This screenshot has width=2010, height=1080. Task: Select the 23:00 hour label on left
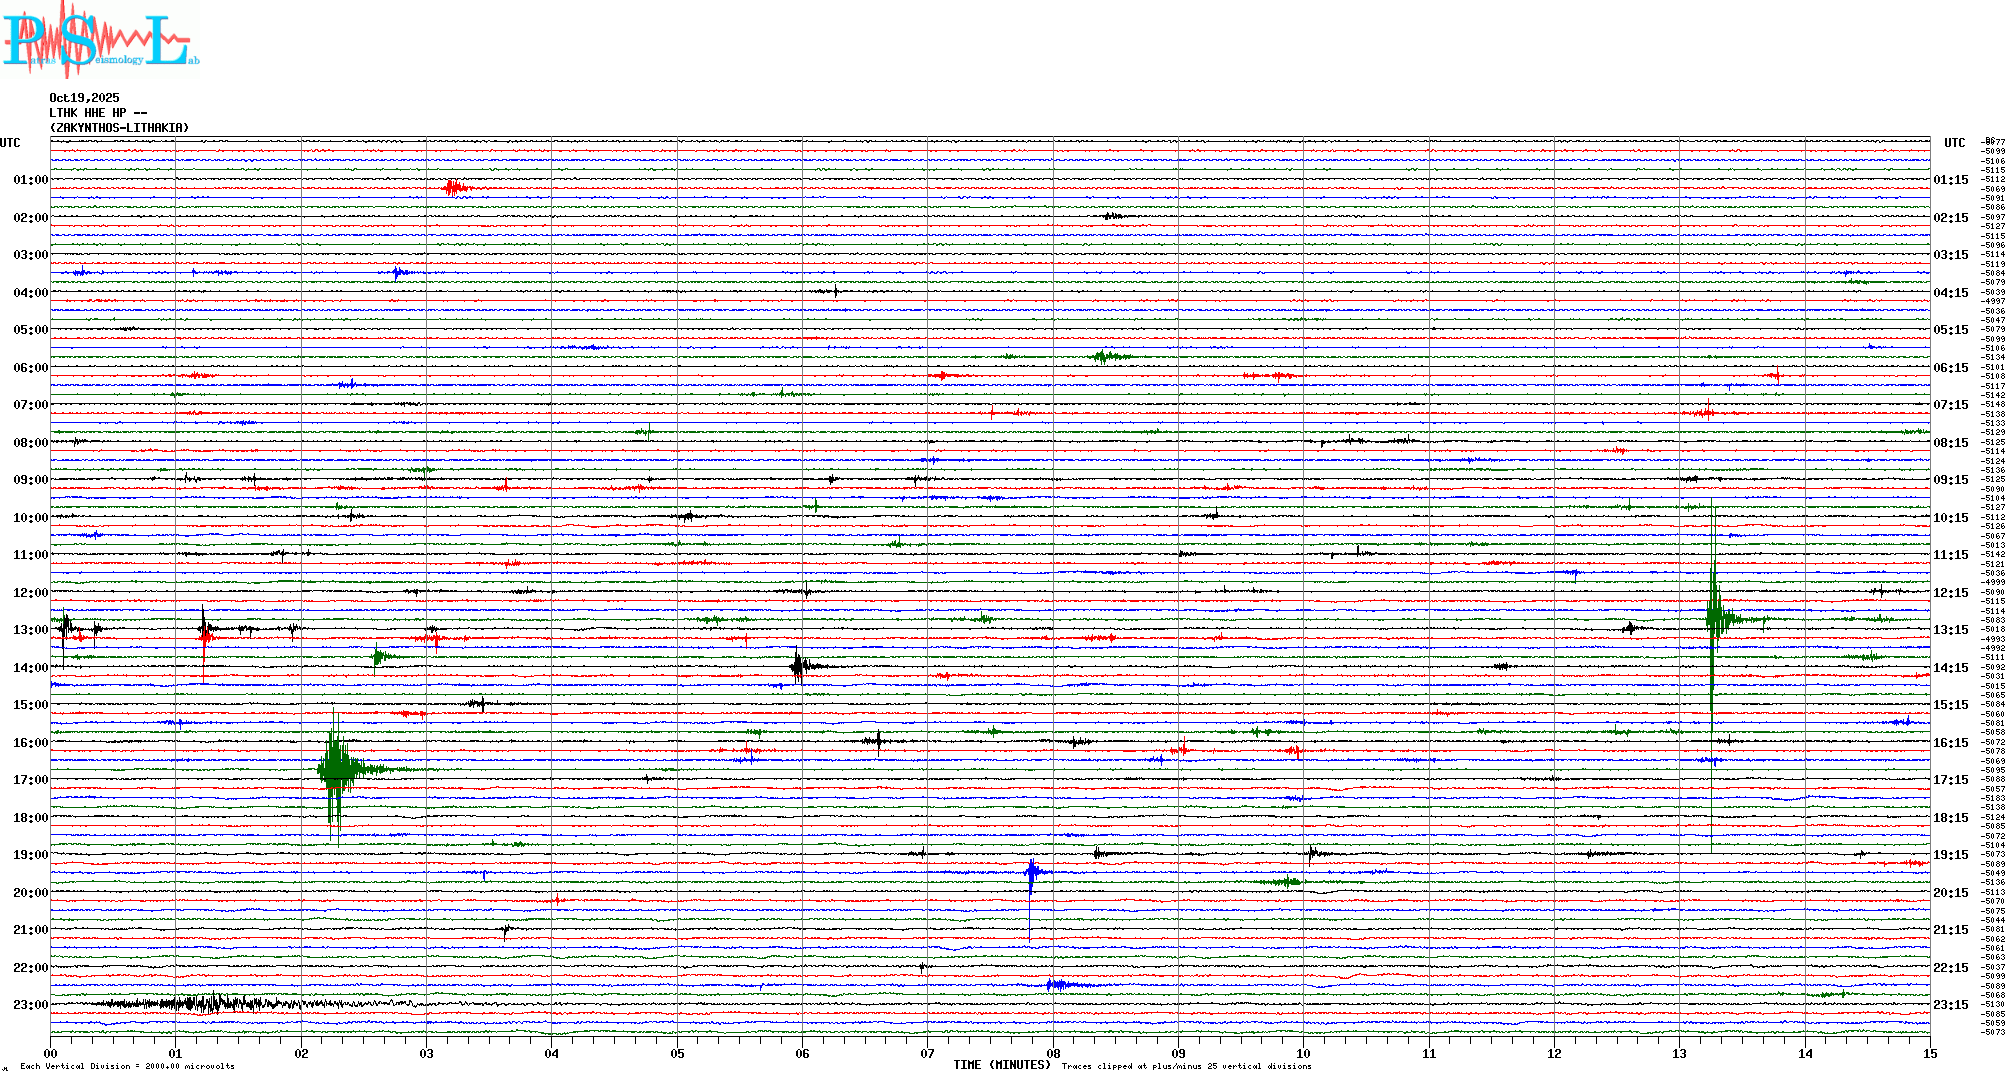[30, 1005]
